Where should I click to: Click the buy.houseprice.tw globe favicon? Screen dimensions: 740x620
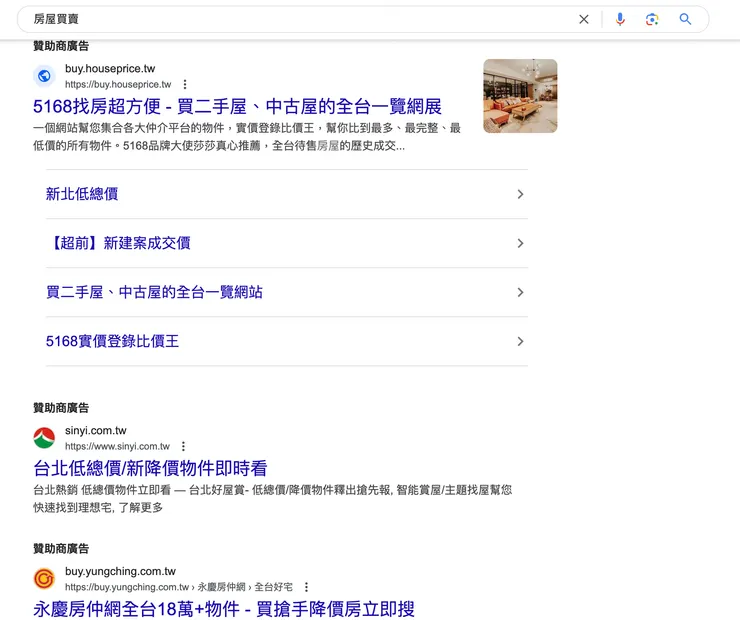(x=44, y=76)
